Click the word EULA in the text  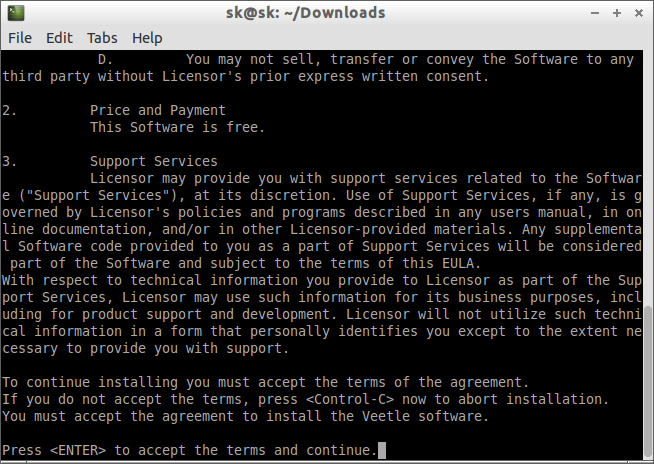click(458, 263)
